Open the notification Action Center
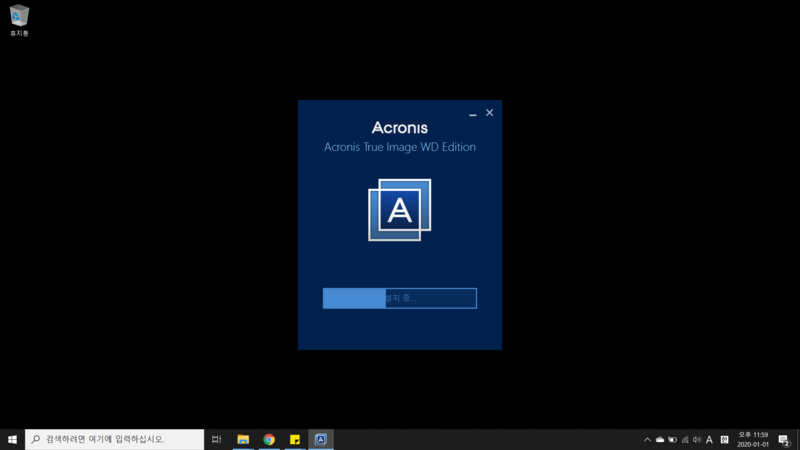800x450 pixels. click(784, 439)
